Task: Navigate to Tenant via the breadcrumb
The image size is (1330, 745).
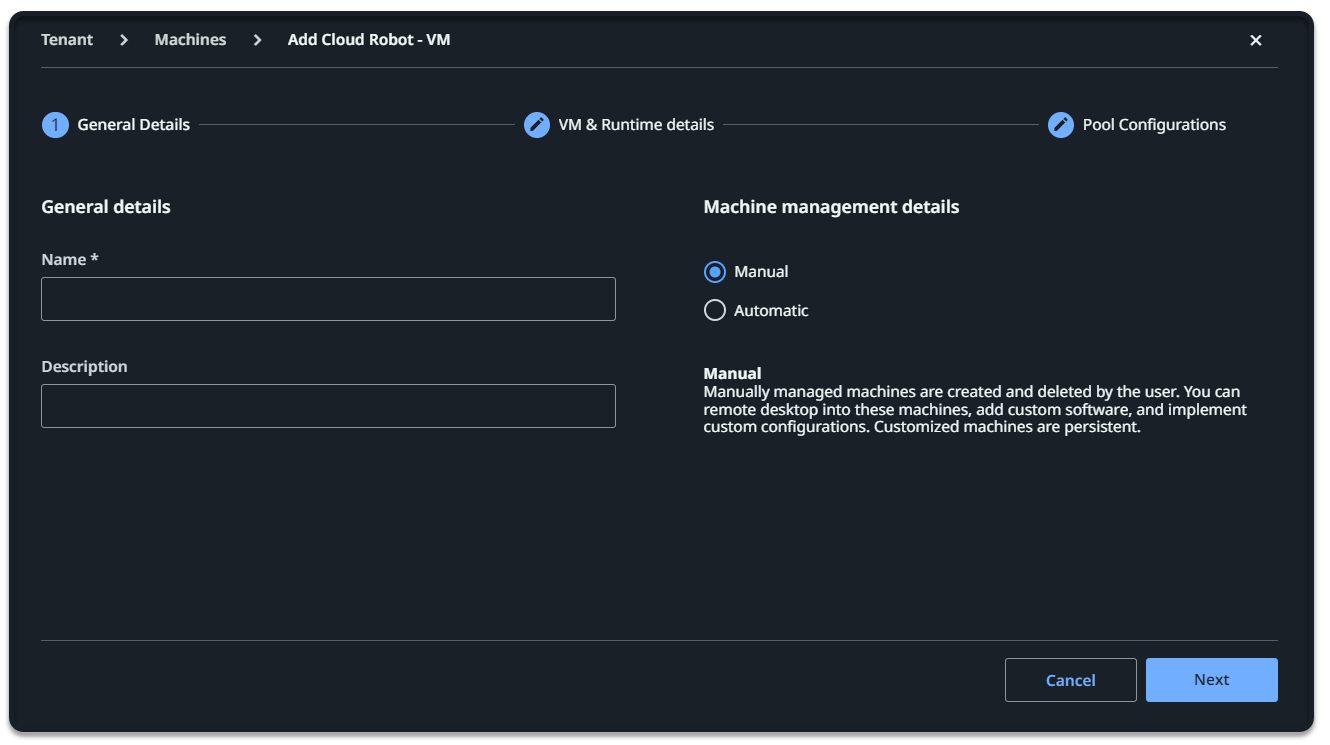Action: click(67, 39)
